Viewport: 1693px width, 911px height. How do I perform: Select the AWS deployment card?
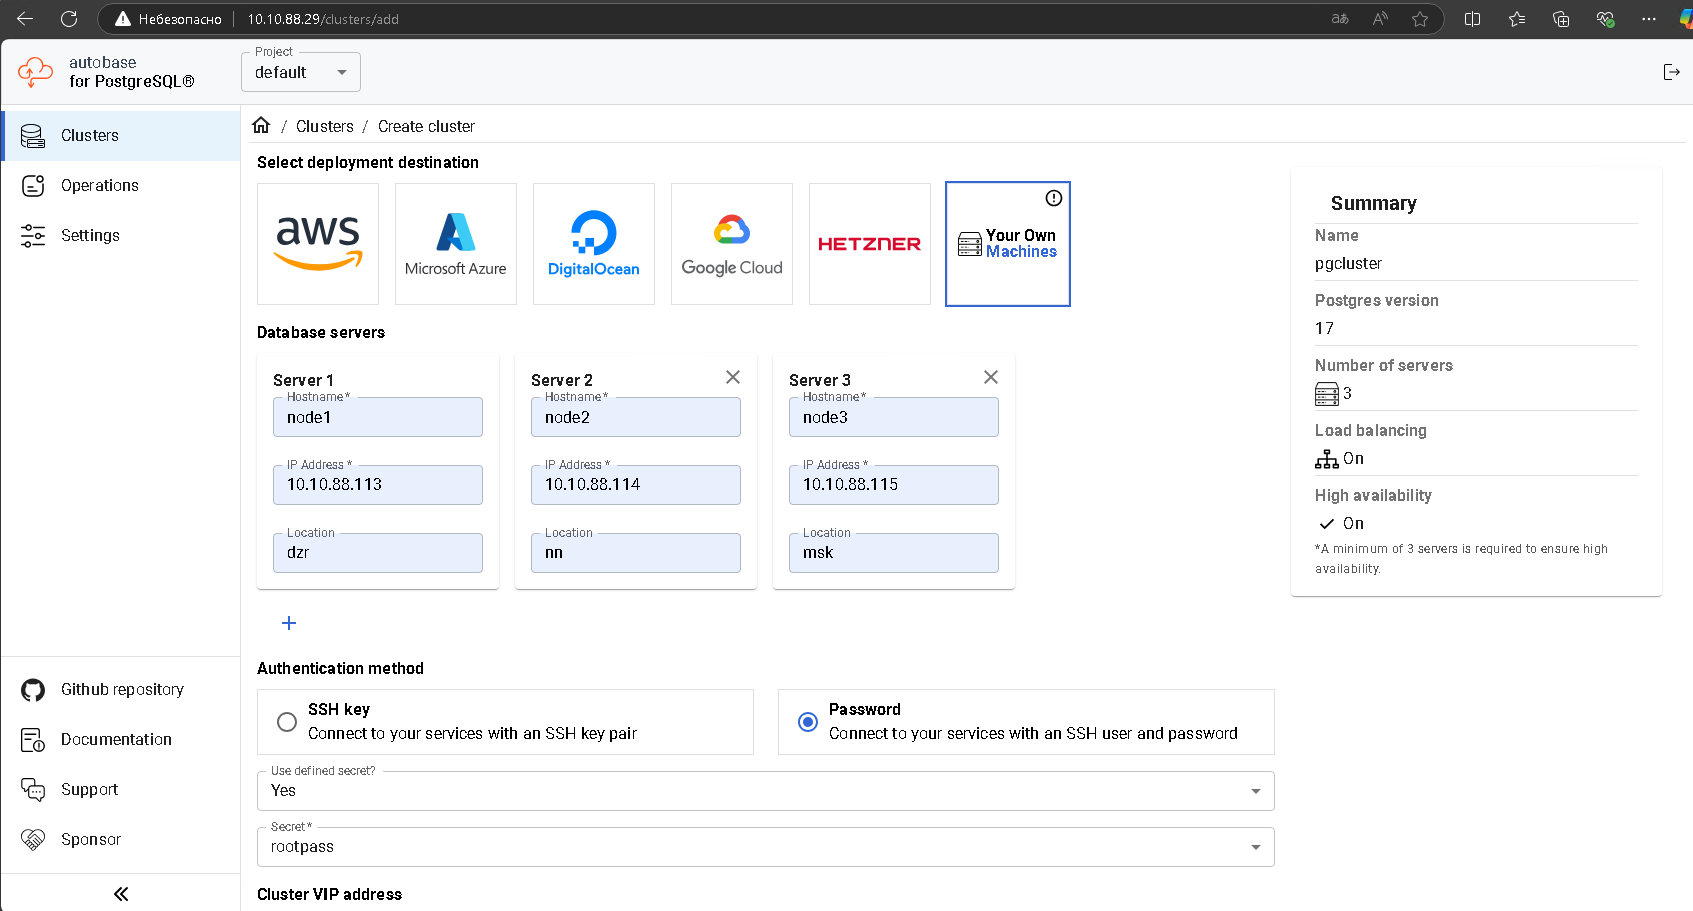coord(318,244)
